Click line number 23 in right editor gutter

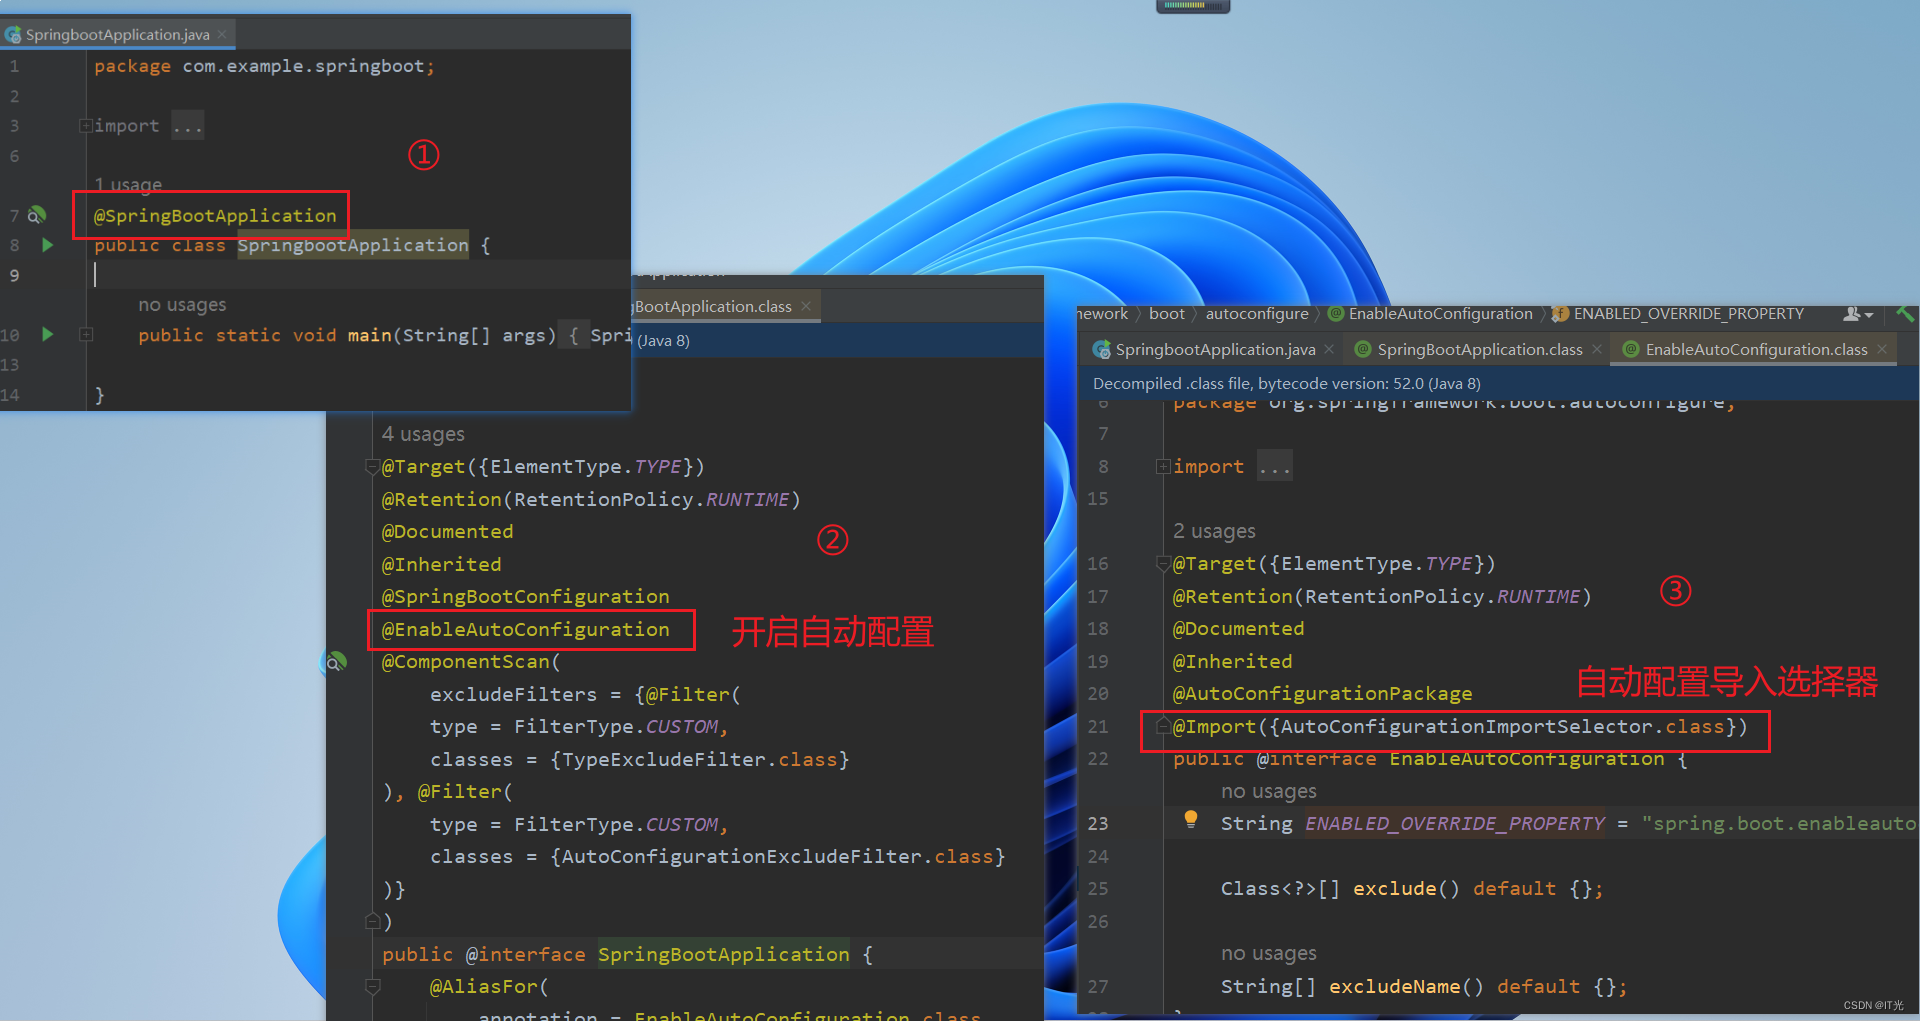(1098, 824)
